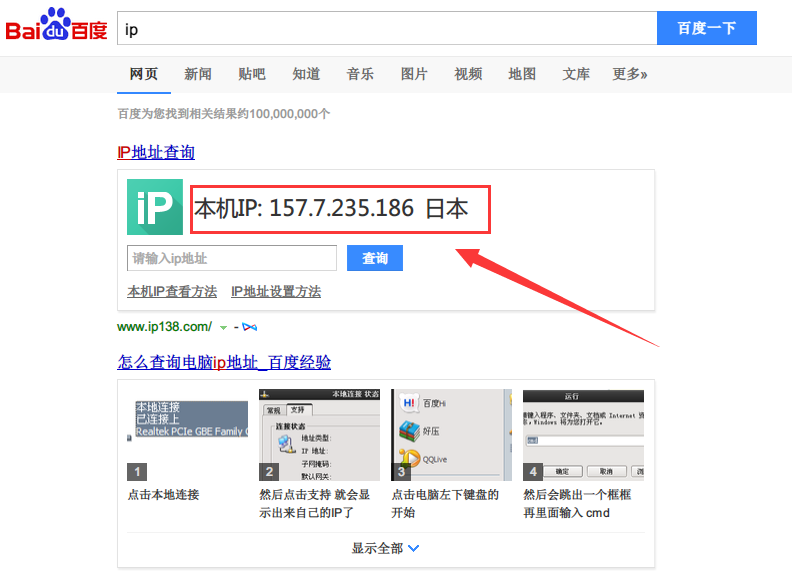Click the Baidu logo

(56, 24)
